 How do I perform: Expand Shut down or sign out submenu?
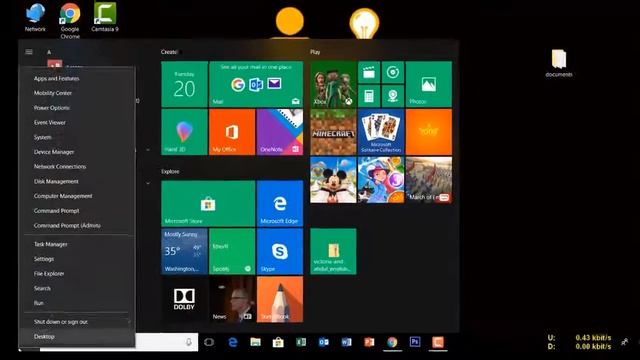[x=78, y=322]
